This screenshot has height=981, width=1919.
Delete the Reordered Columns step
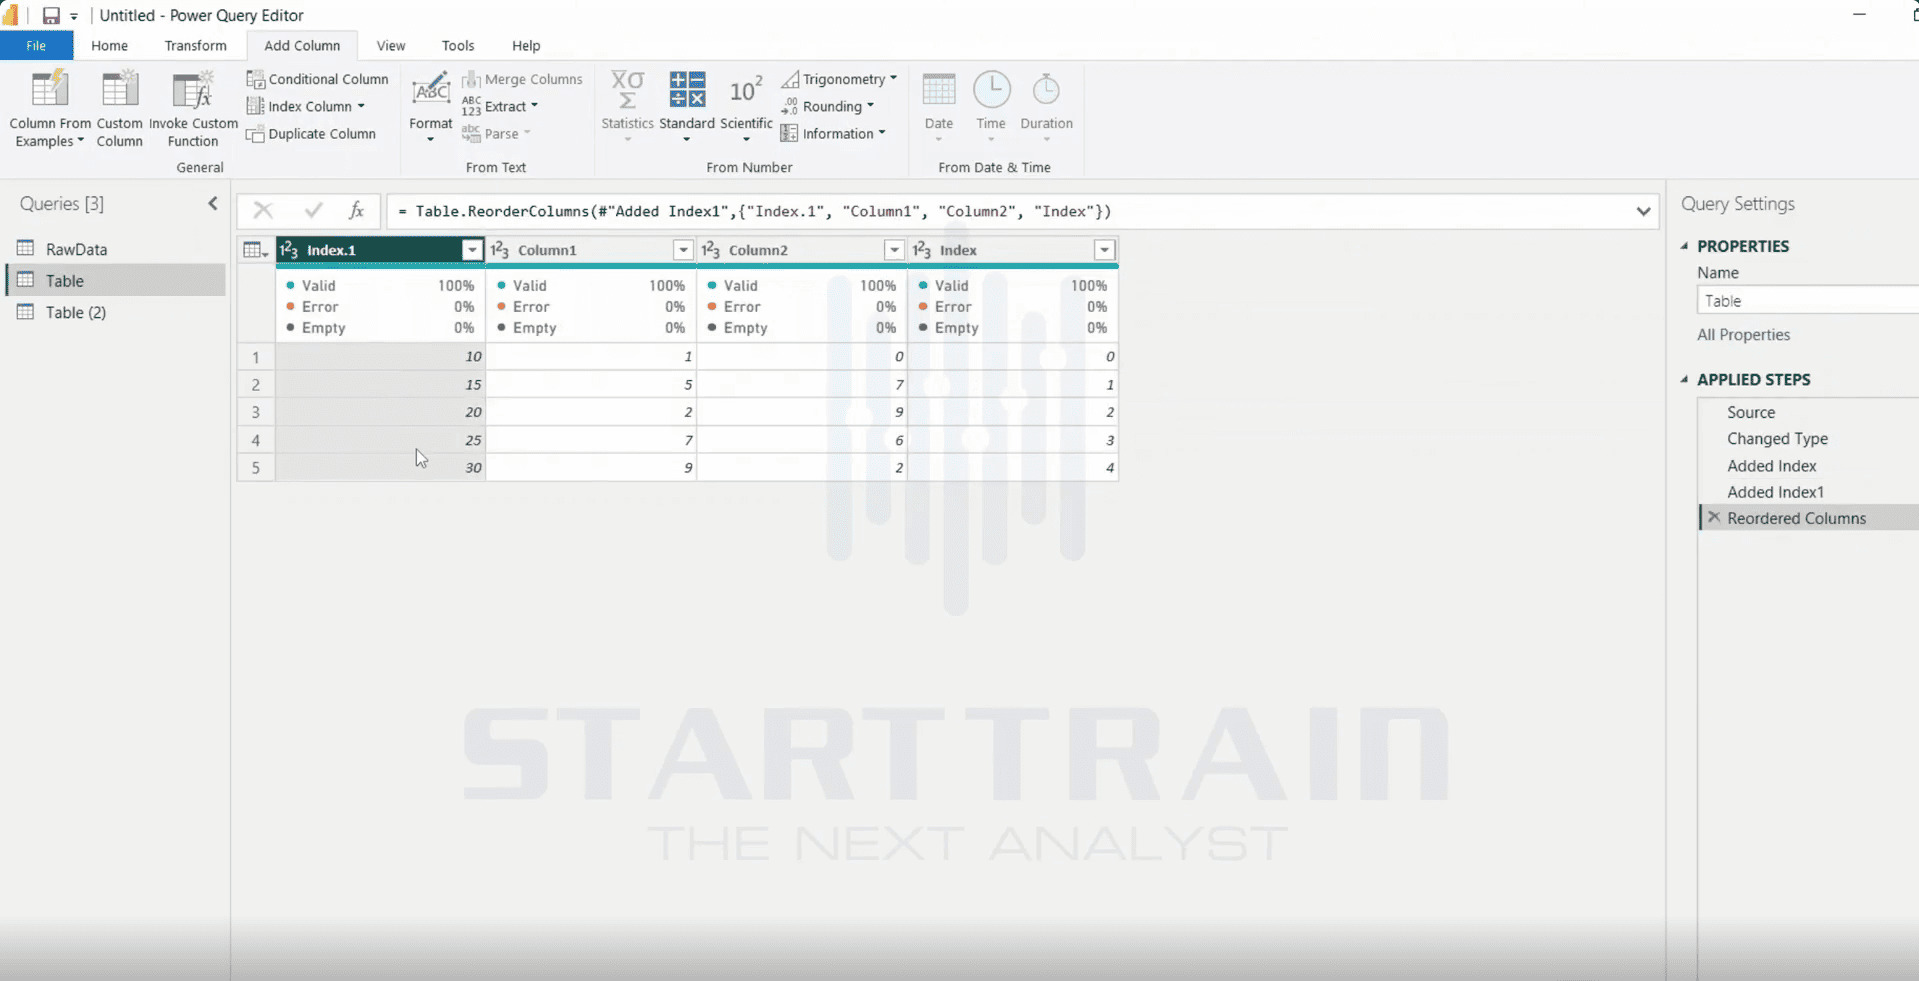(1714, 518)
